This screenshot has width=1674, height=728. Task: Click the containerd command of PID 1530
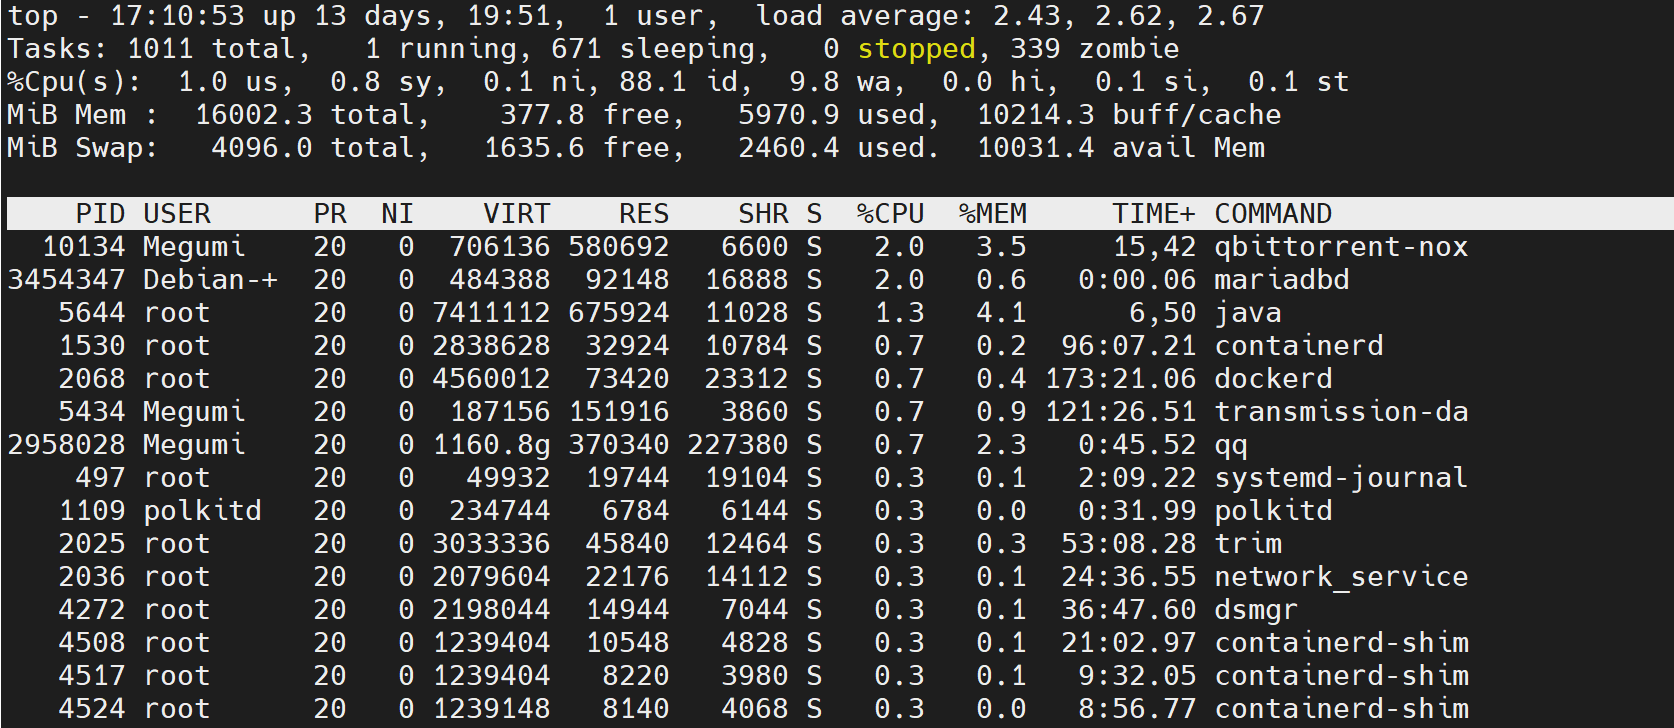tap(1299, 346)
